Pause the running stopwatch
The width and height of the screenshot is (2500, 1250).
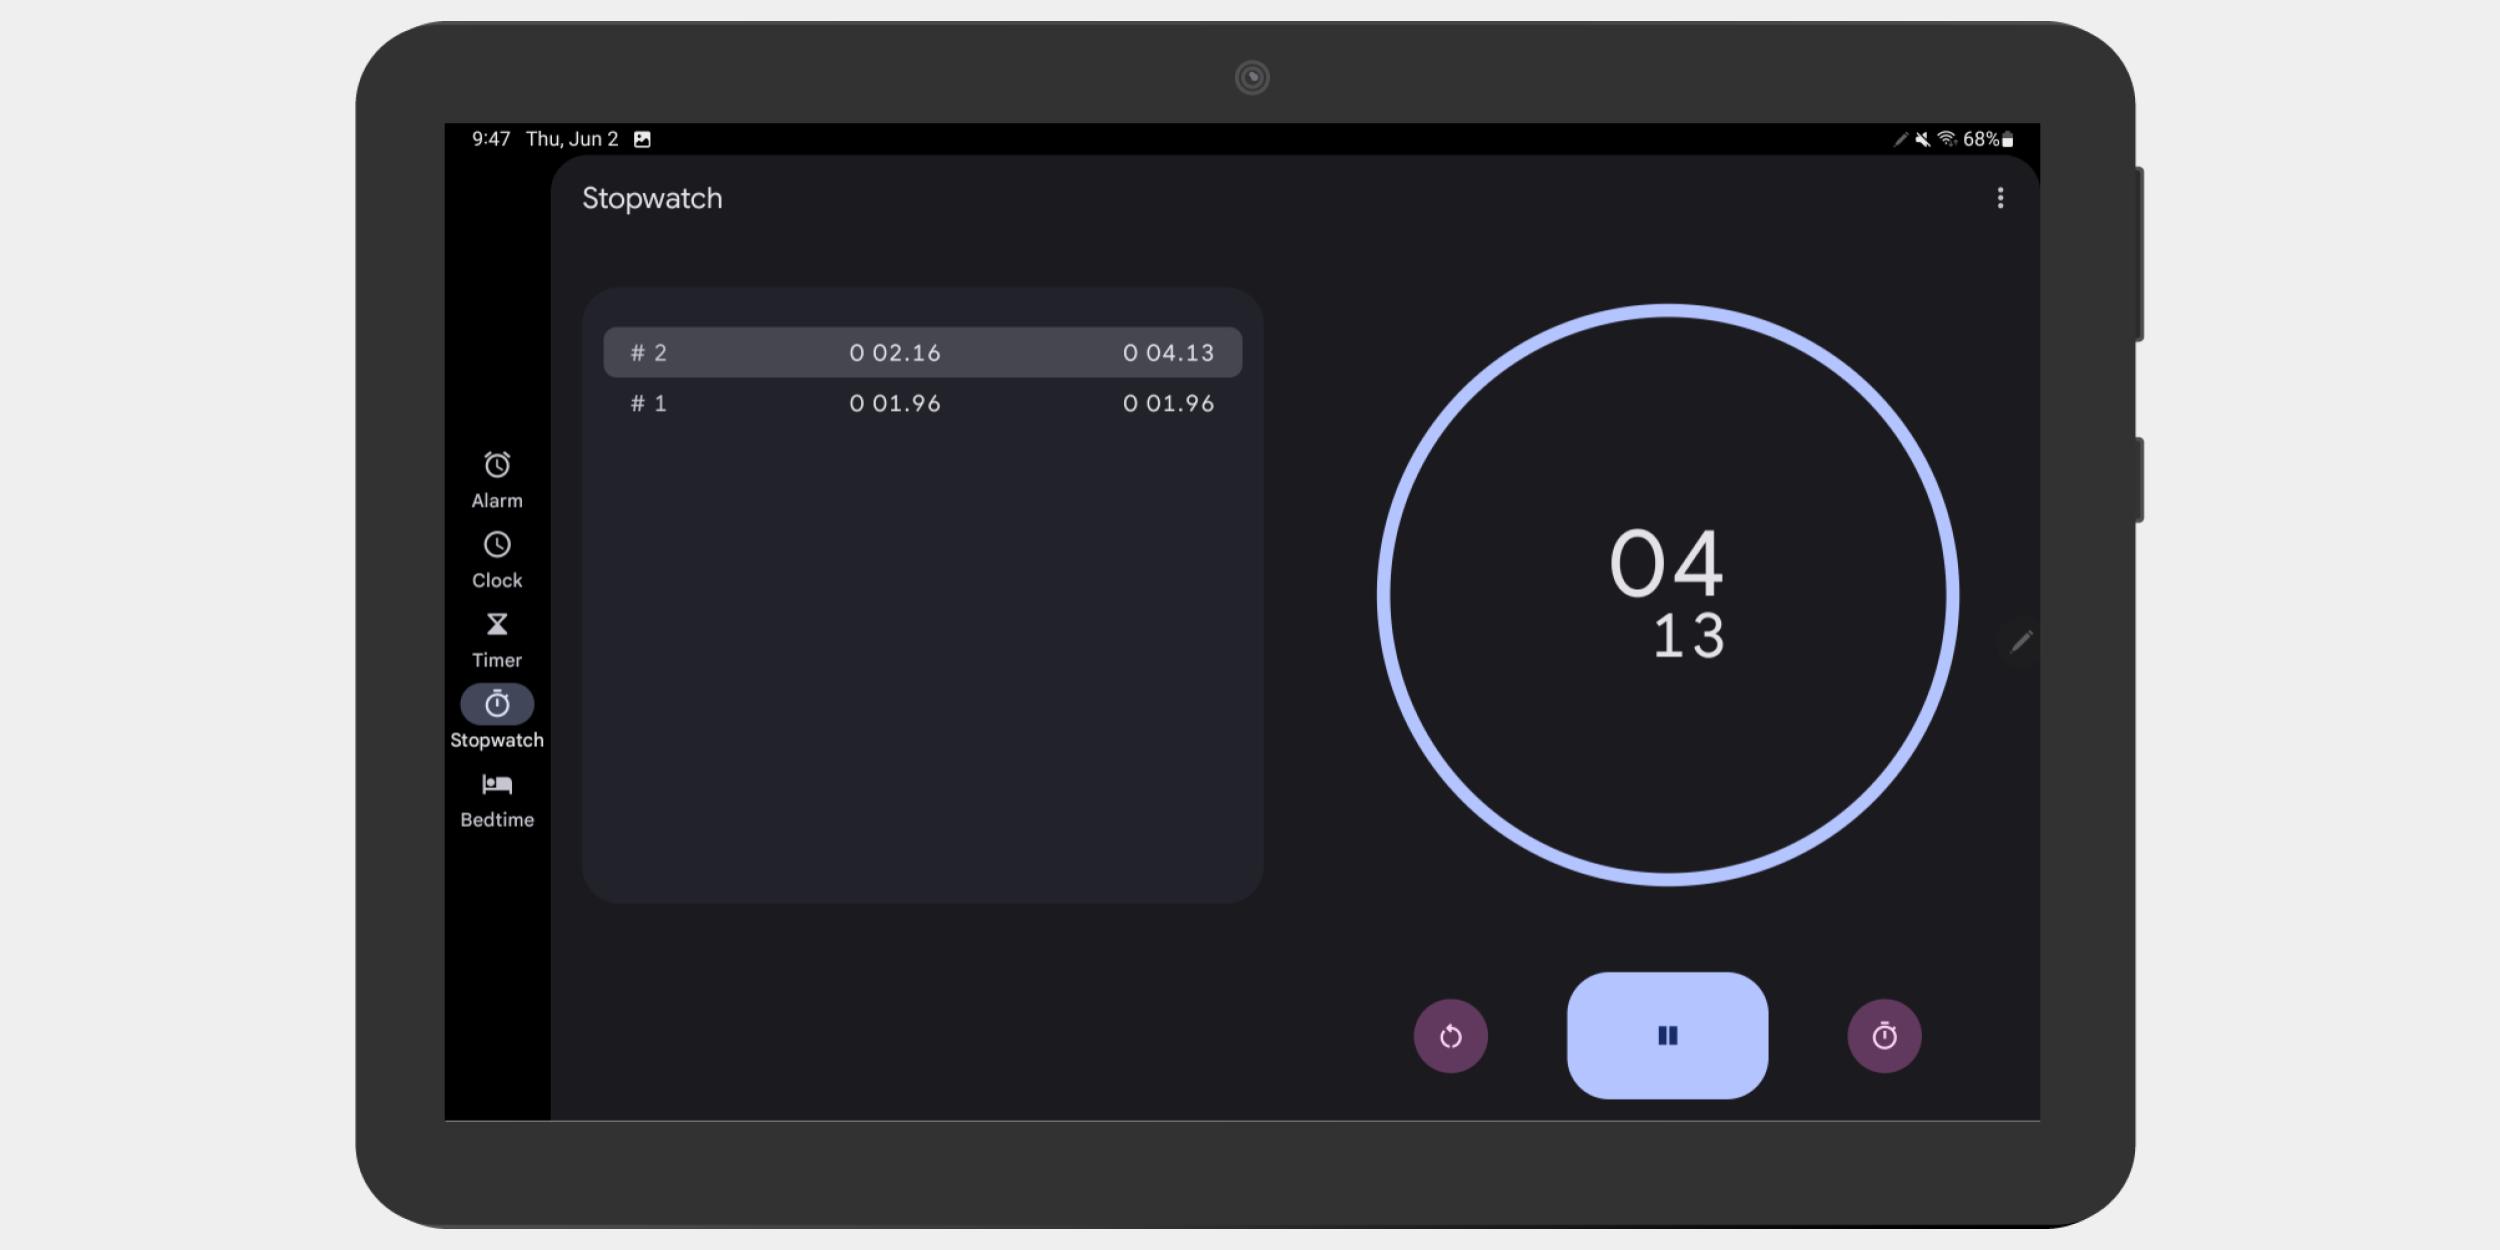click(x=1666, y=1035)
